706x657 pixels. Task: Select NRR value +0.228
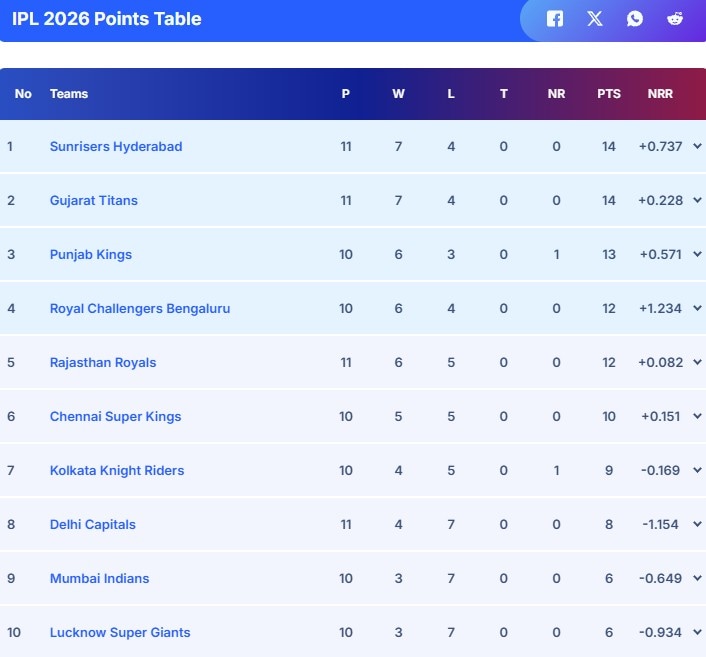point(660,200)
